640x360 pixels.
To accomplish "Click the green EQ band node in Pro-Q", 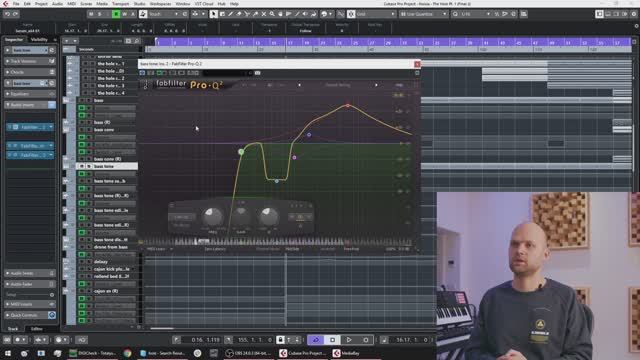I will point(241,152).
